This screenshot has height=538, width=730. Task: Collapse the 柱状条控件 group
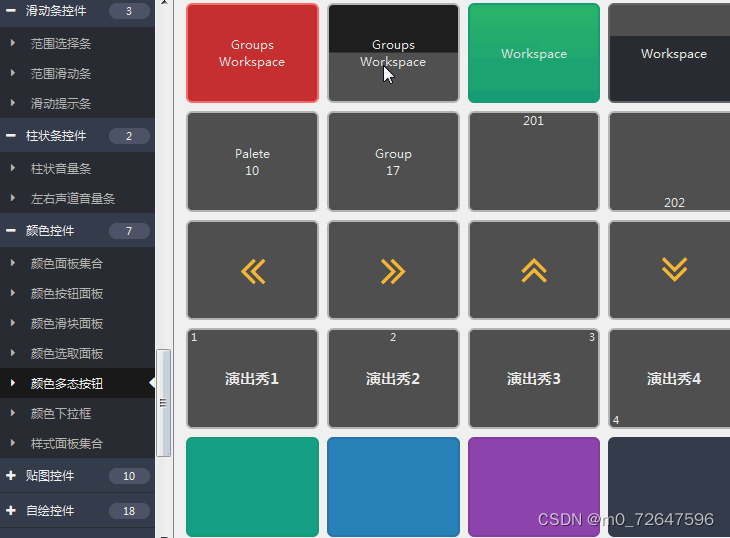(11, 136)
